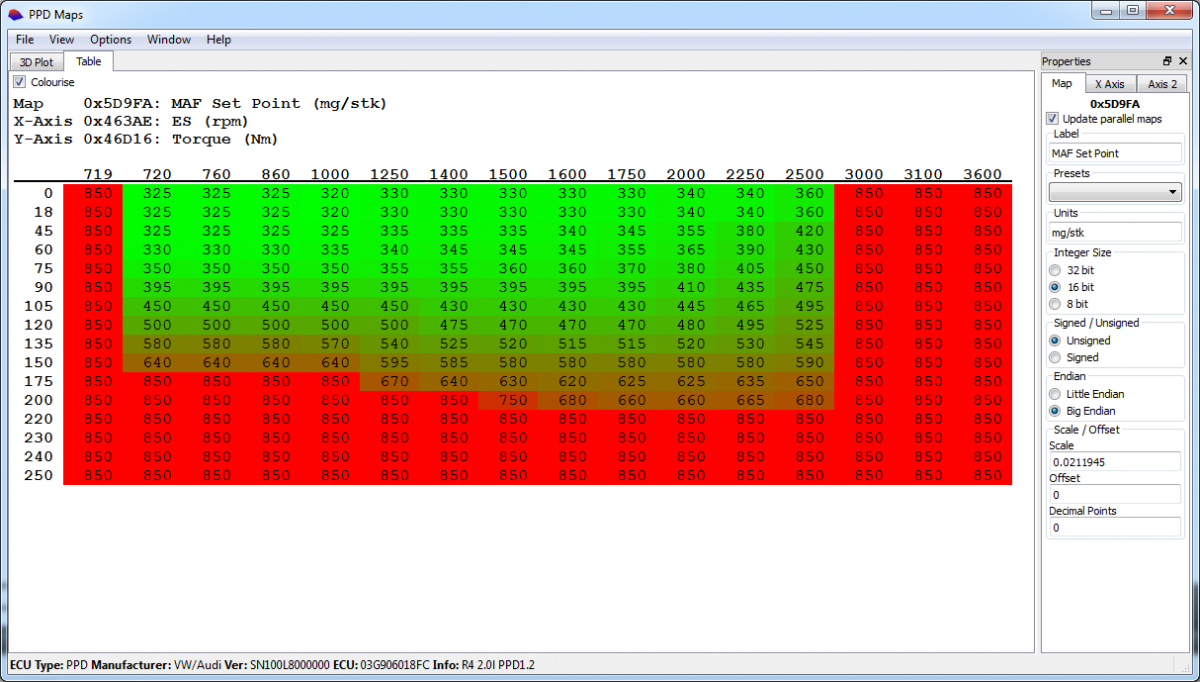Image resolution: width=1200 pixels, height=682 pixels.
Task: Click ECU: 03G906018FC in status bar
Action: [381, 665]
